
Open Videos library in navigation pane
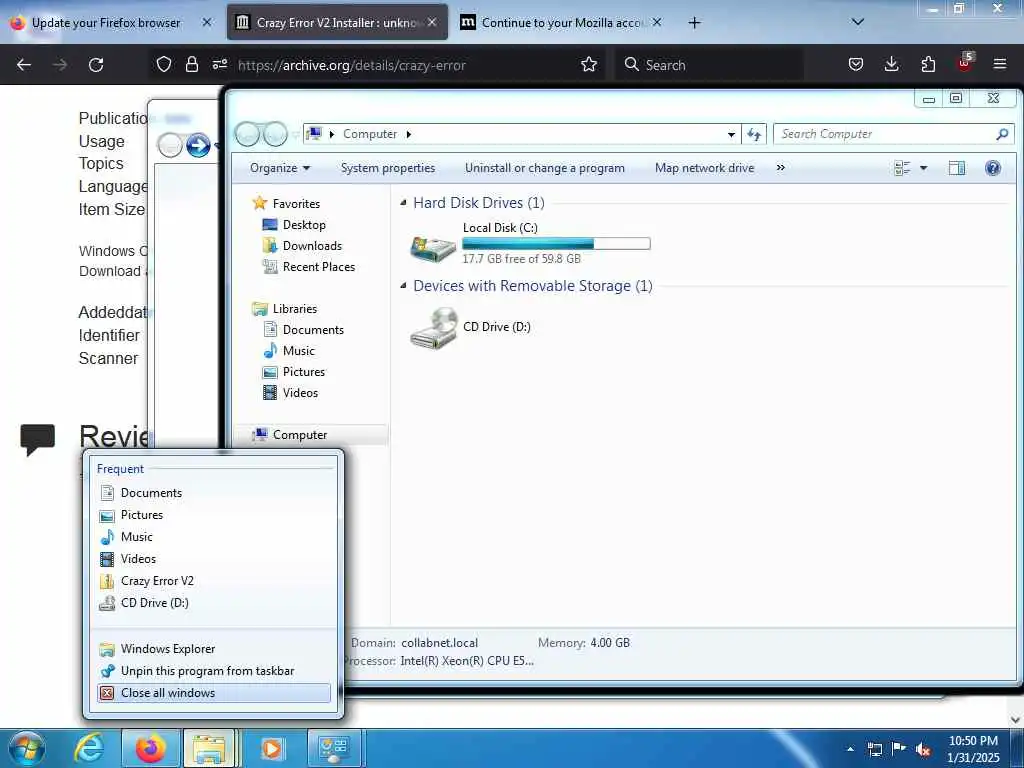pos(300,392)
